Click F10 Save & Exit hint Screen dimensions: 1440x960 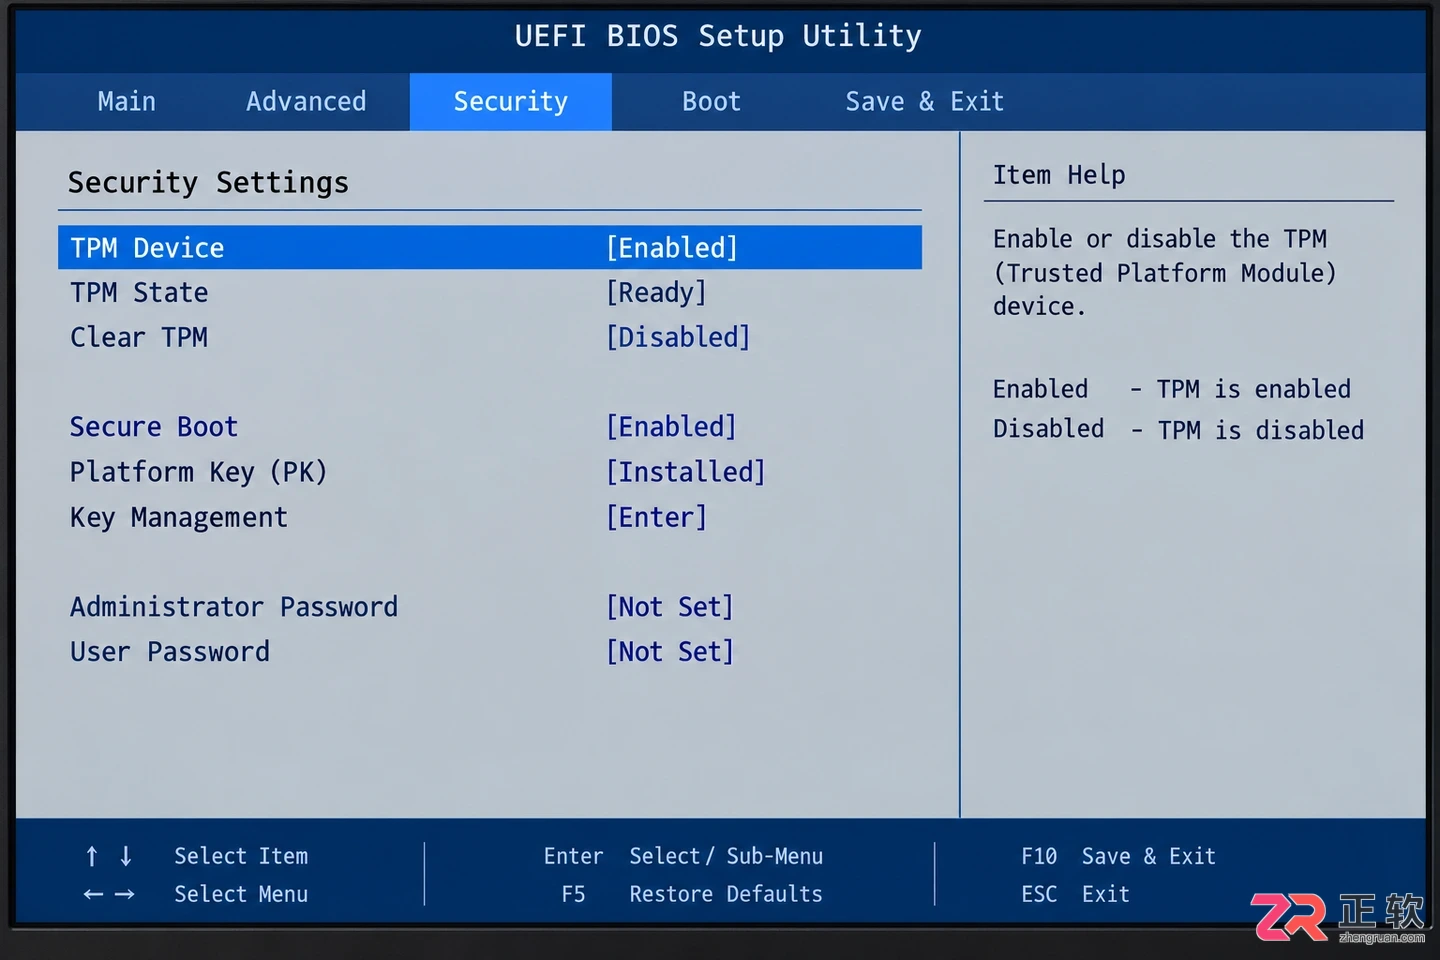coord(1118,856)
